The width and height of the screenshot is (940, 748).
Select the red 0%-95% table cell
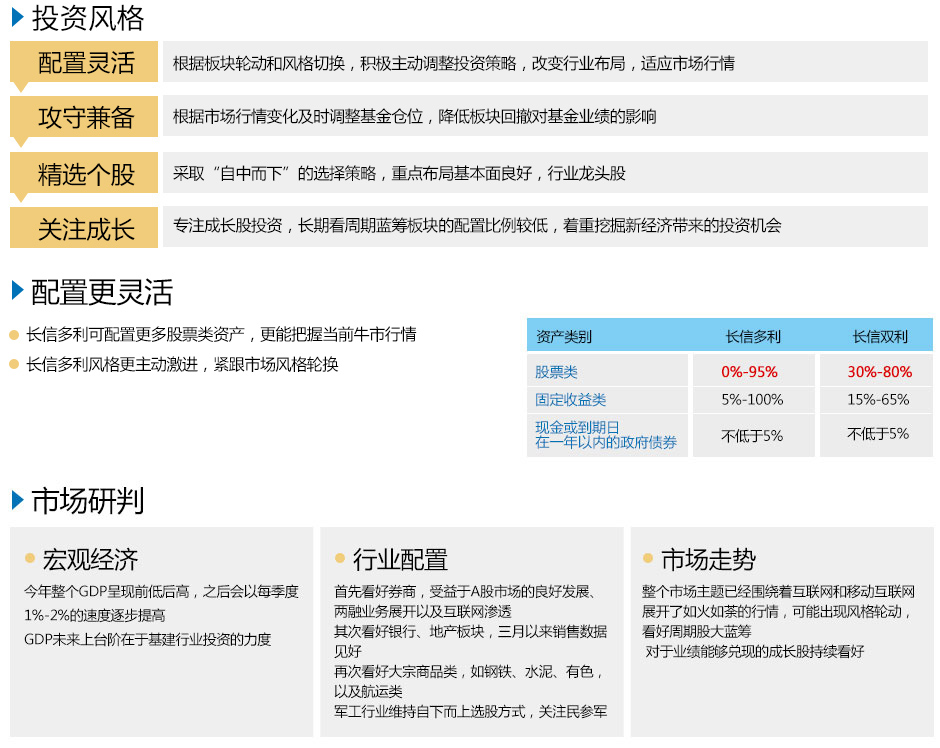[x=749, y=372]
